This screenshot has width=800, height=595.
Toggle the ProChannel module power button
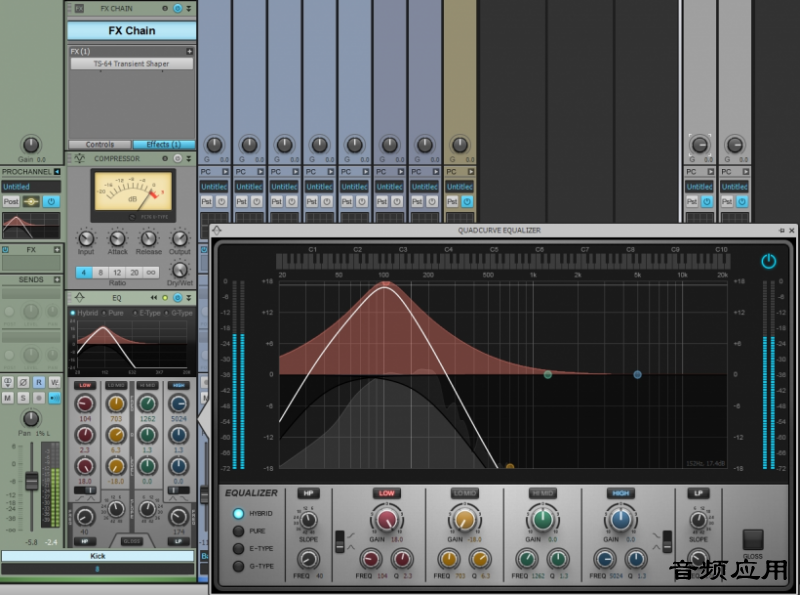tap(51, 202)
